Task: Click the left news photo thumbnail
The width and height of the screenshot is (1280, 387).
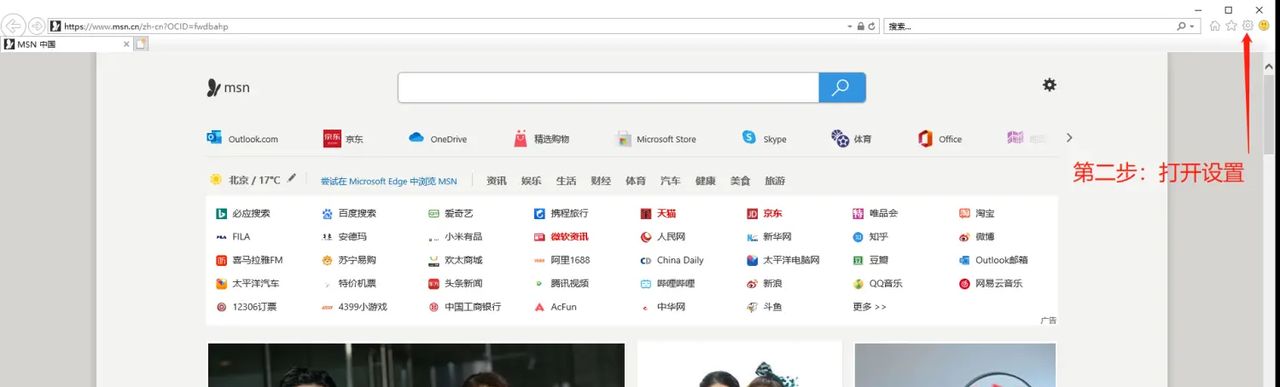Action: click(416, 365)
